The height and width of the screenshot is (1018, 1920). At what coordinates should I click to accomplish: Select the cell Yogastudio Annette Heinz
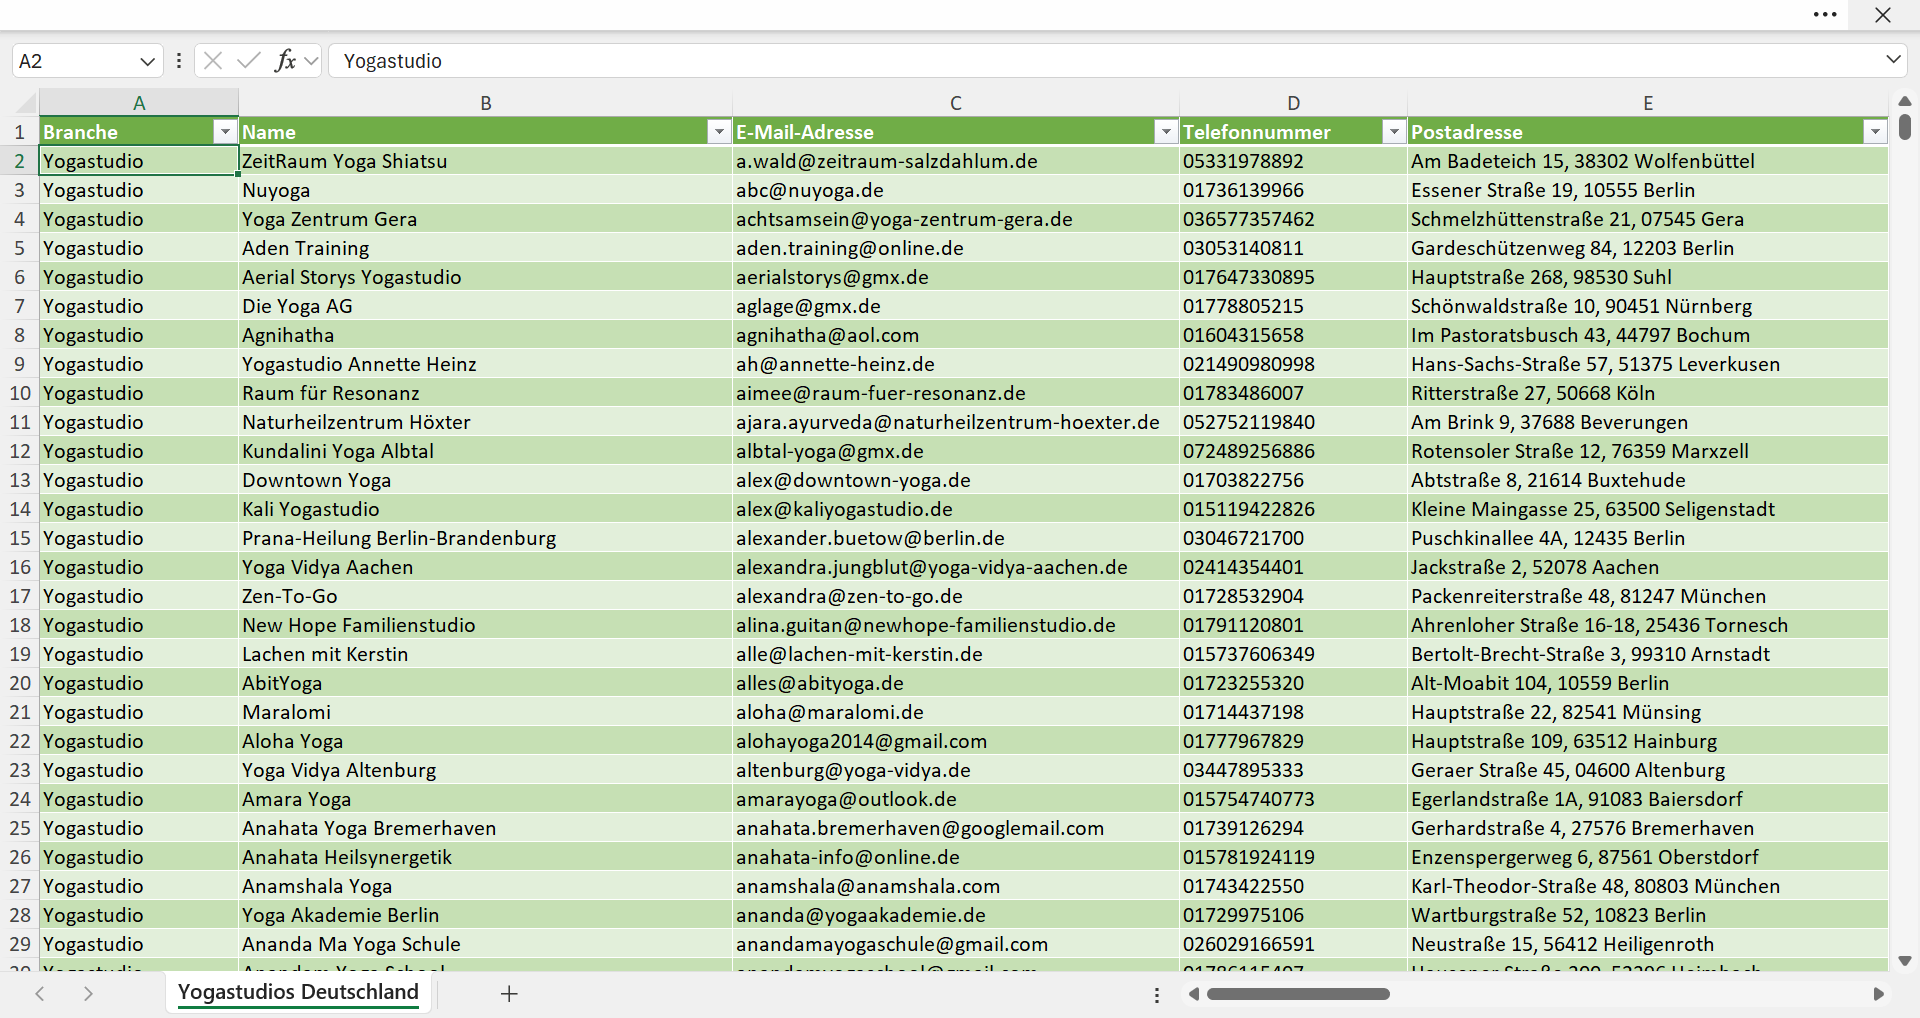(486, 364)
